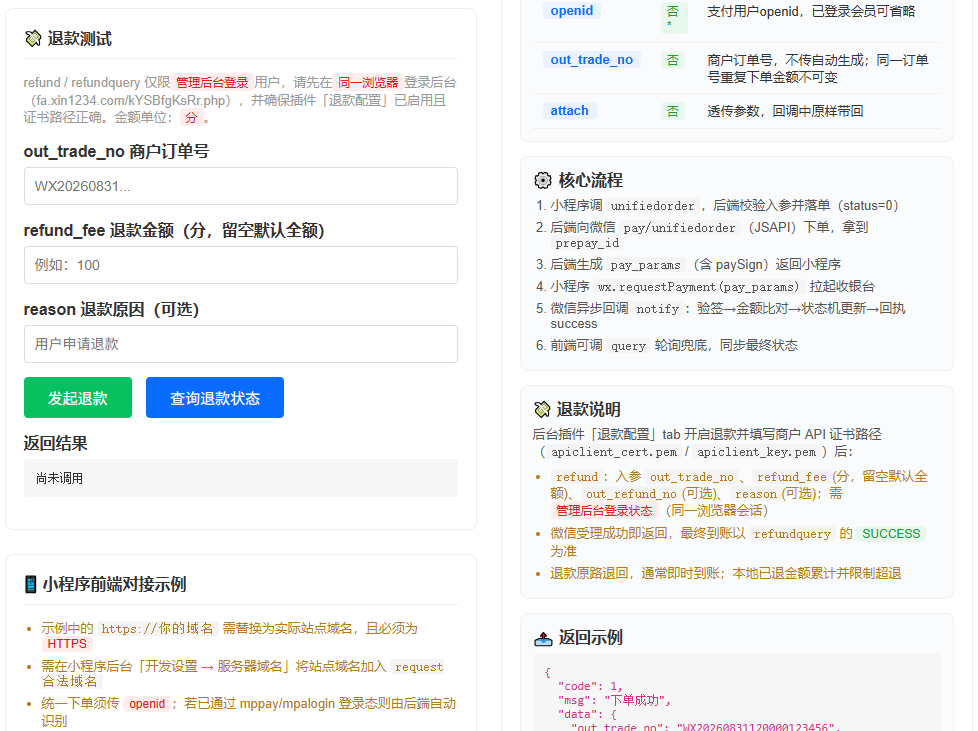The width and height of the screenshot is (978, 731).
Task: Click the unifiedorder code in step 1
Action: (x=652, y=206)
